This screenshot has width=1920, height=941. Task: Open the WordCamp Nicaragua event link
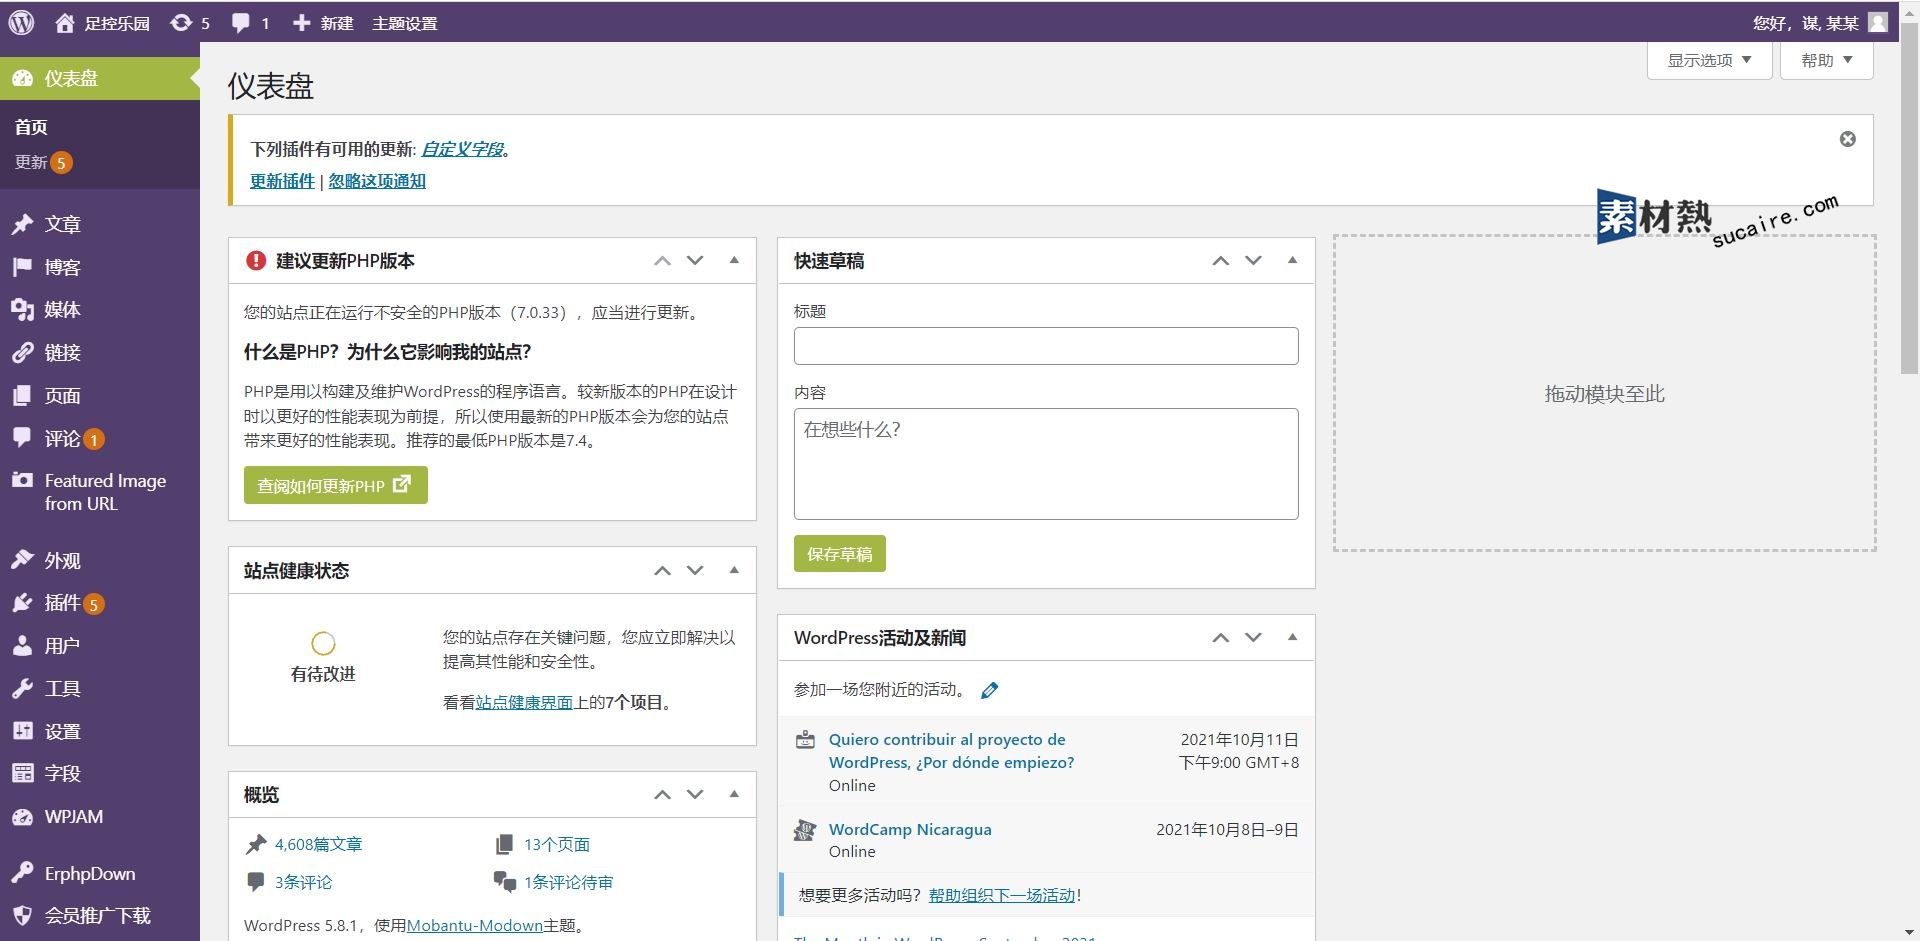(910, 829)
